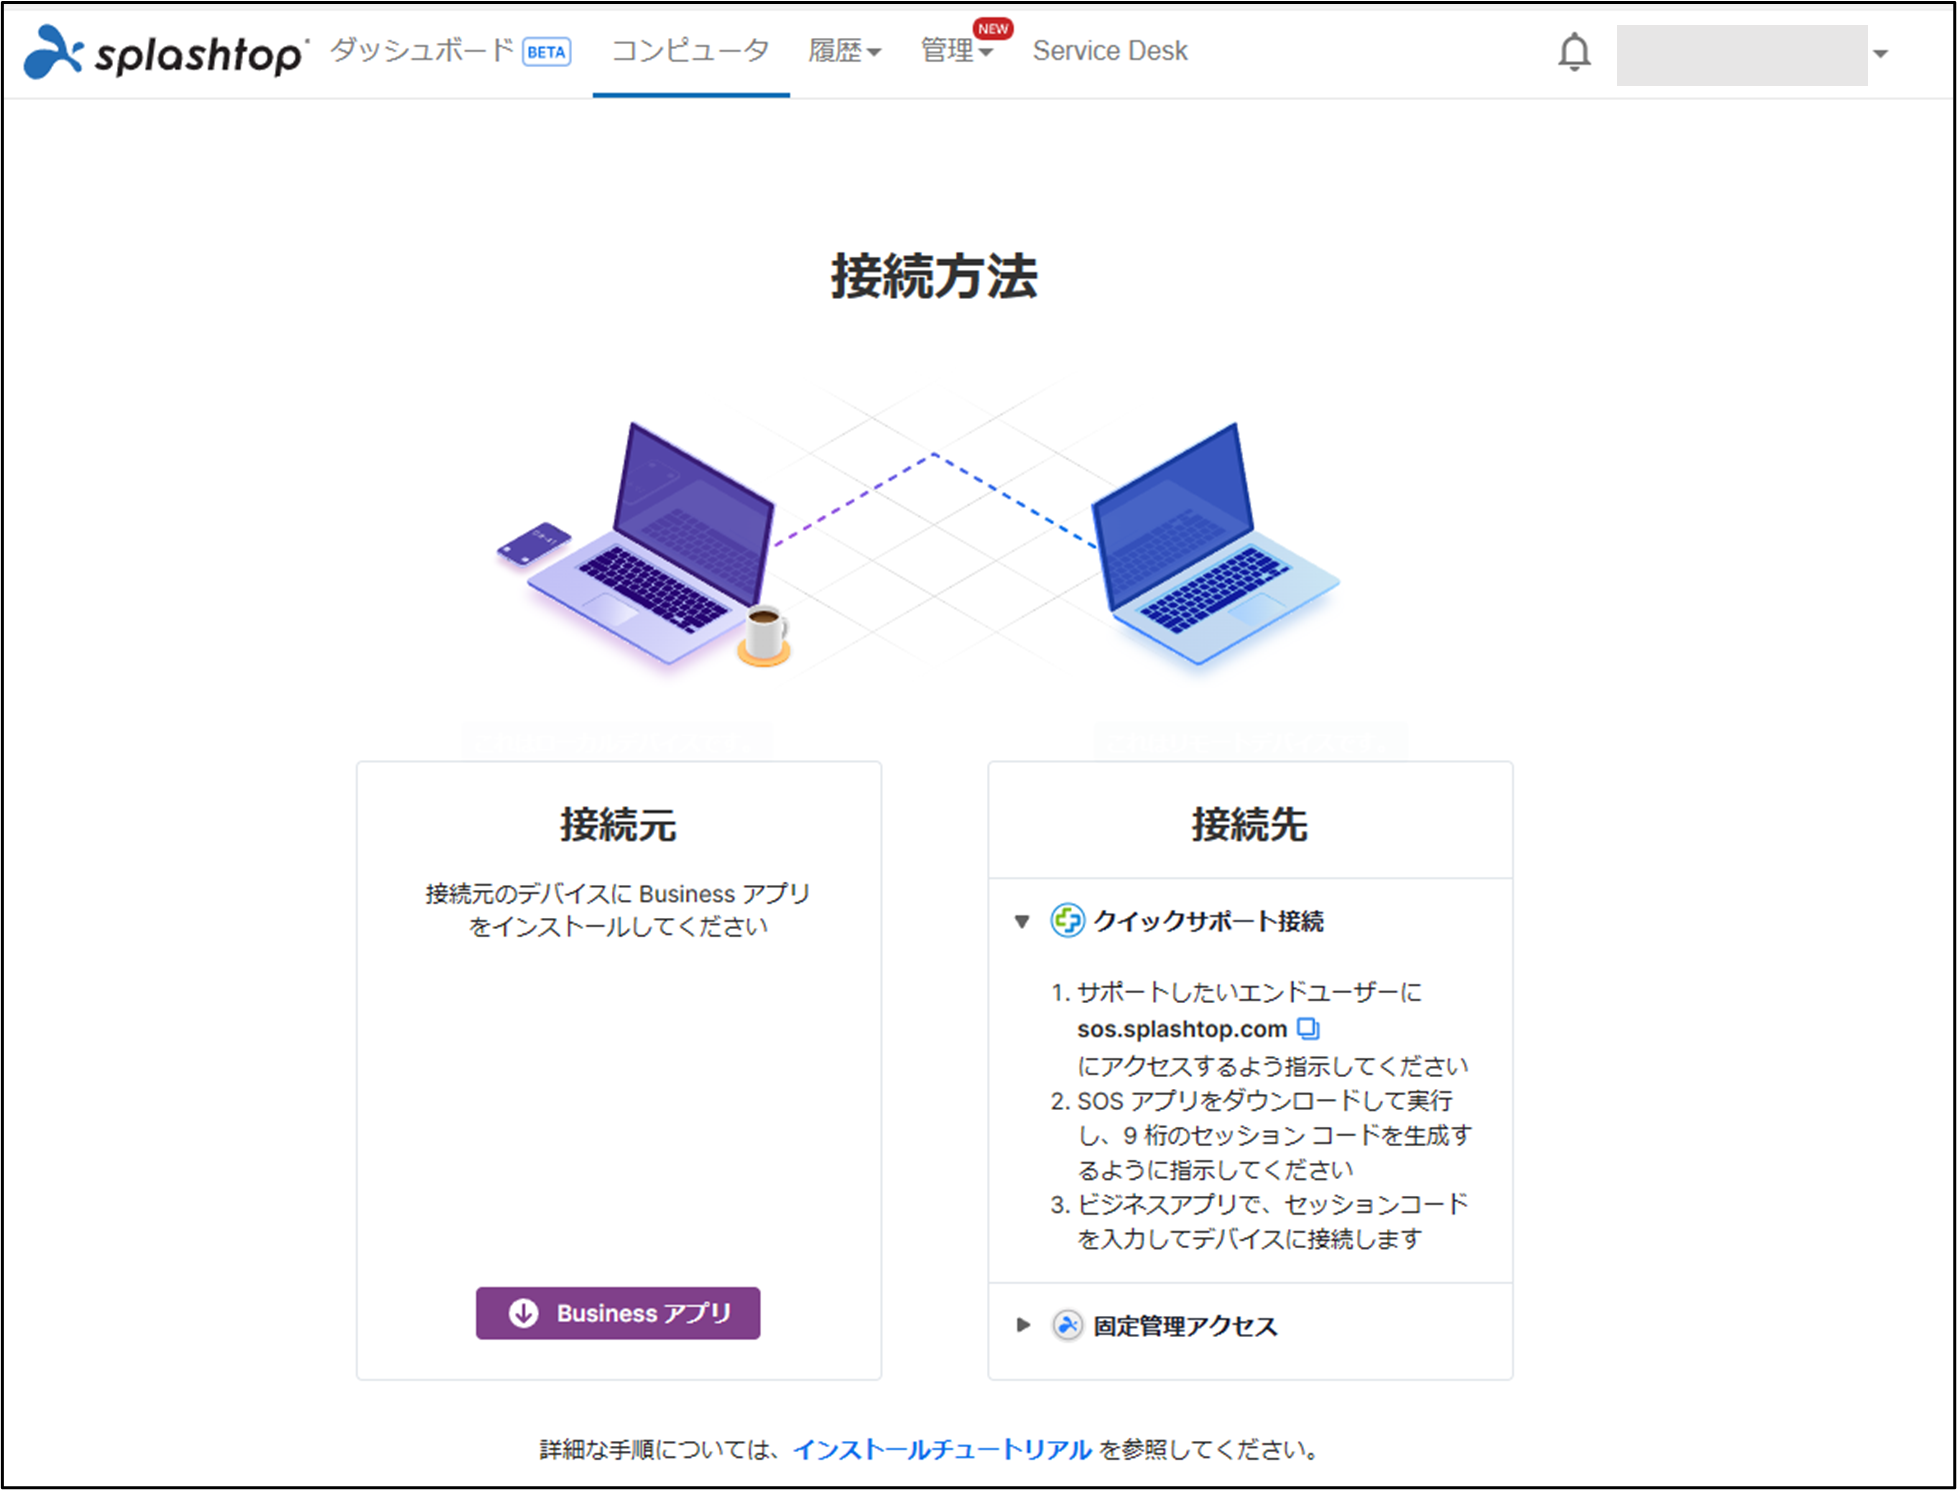Click the 固定管理アクセス heading
Viewport: 1957px width, 1490px height.
pos(1185,1326)
